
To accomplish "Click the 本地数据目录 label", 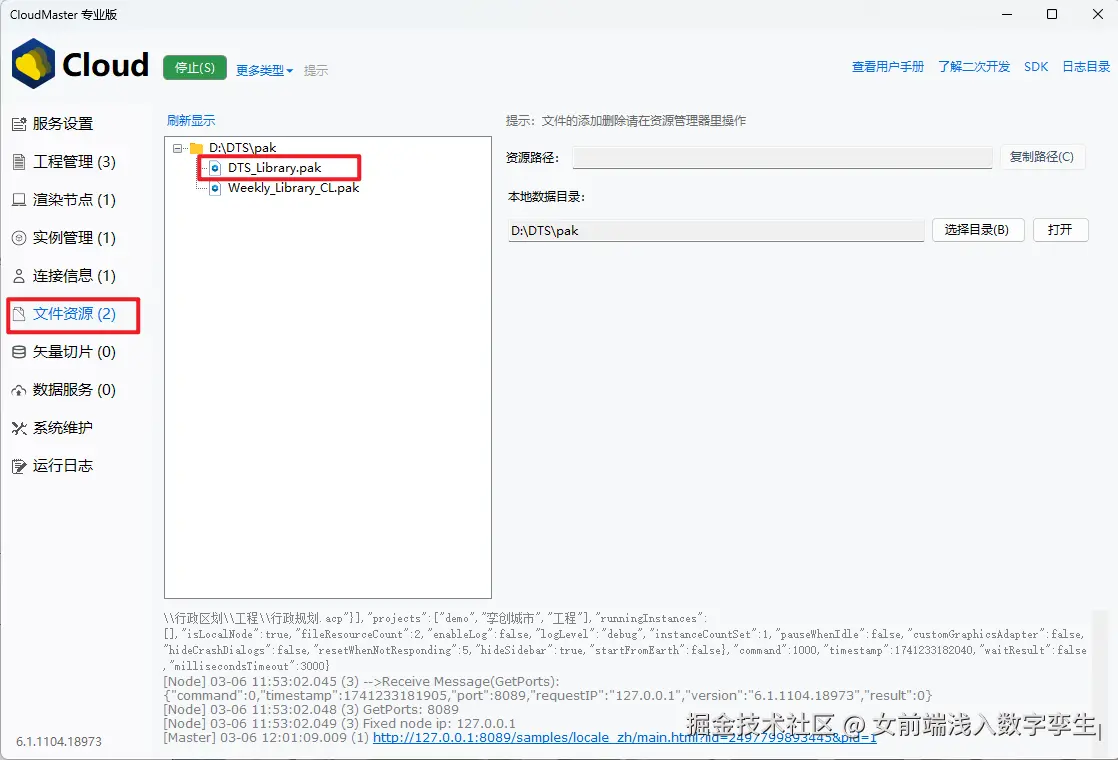I will tap(546, 197).
